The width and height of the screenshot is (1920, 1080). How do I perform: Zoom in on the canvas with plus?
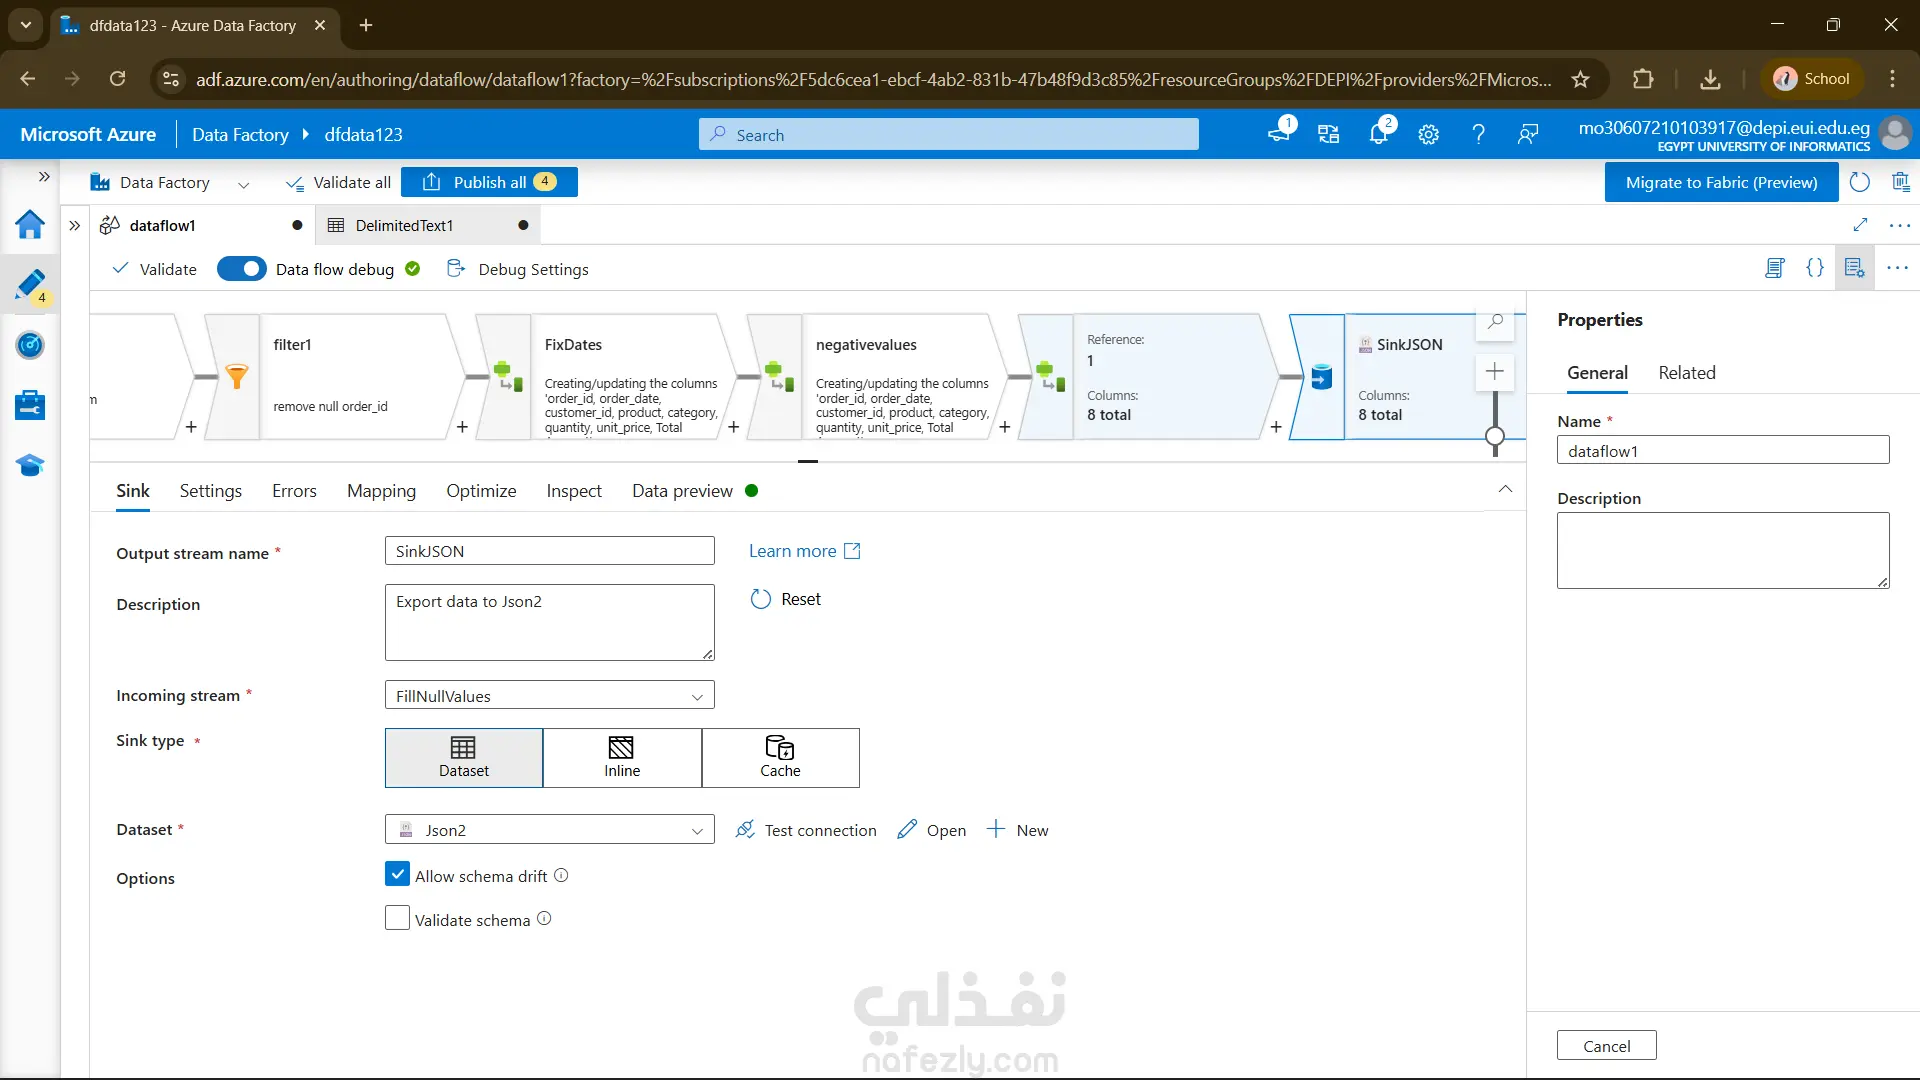(1495, 372)
